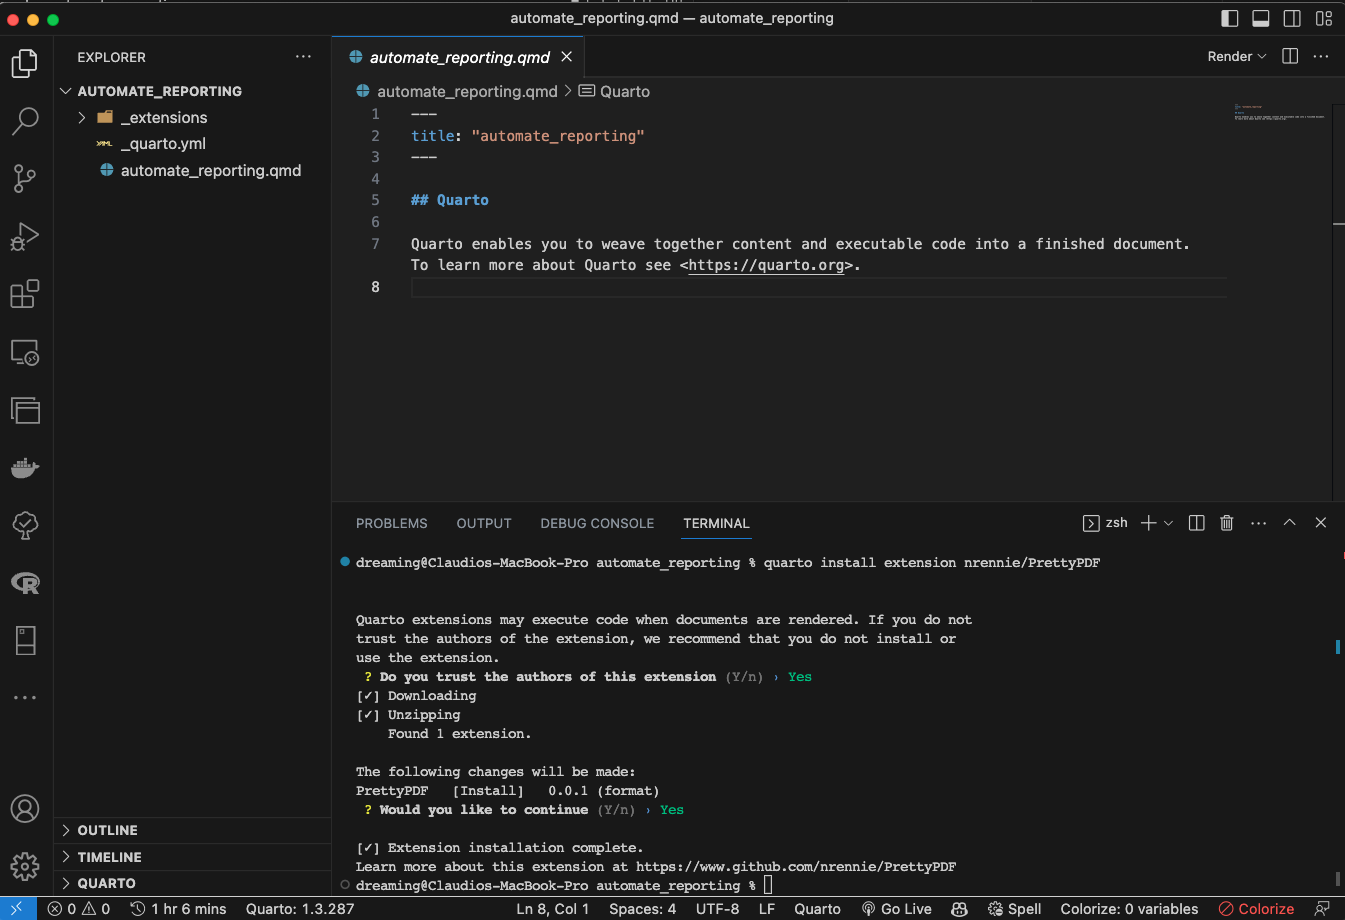Open the Extensions view icon

24,294
